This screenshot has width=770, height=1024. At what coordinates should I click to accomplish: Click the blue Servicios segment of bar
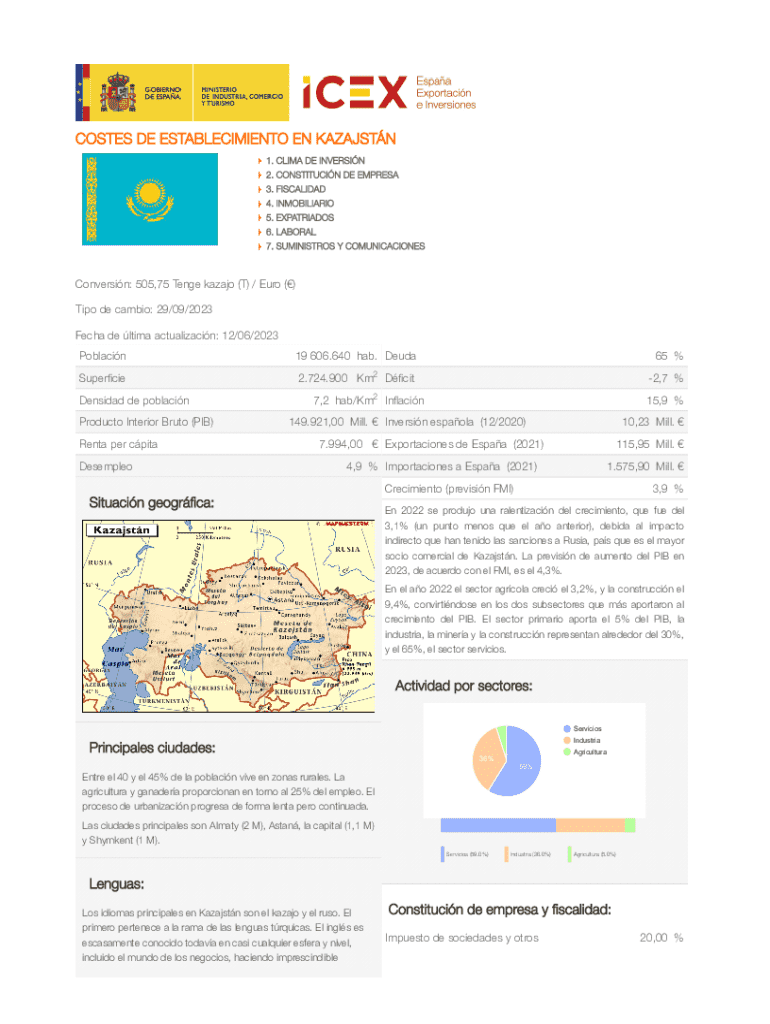coord(497,825)
